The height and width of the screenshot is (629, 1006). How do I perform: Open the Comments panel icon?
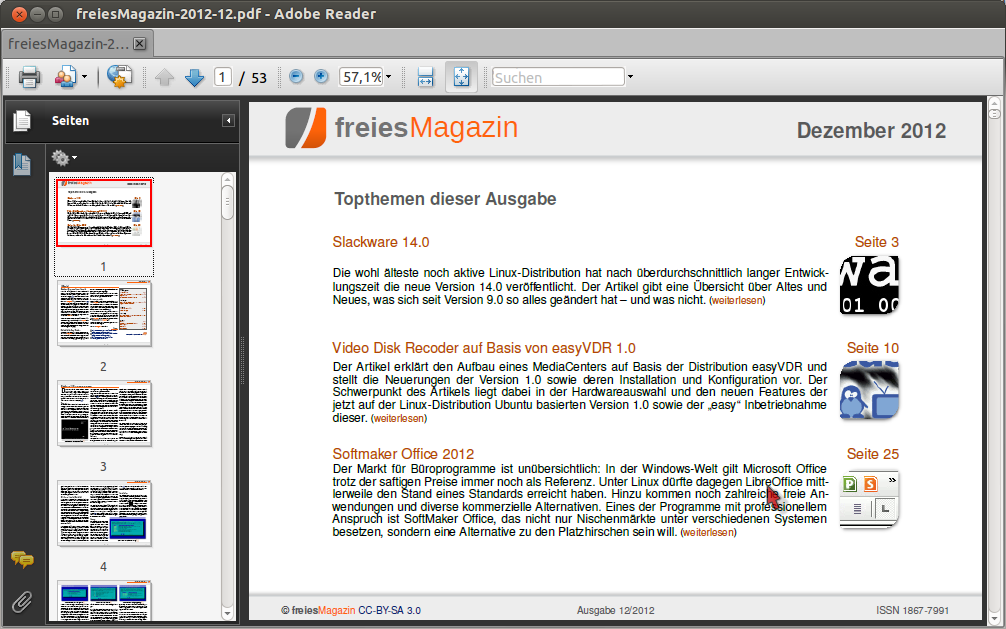22,560
